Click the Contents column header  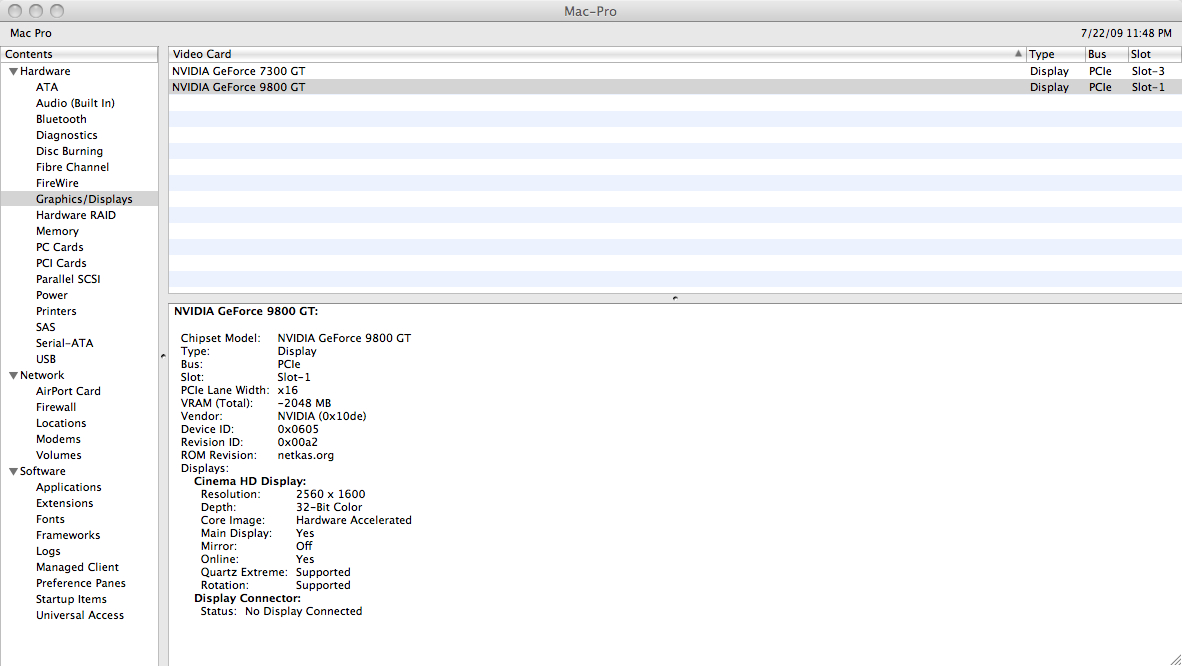coord(79,54)
